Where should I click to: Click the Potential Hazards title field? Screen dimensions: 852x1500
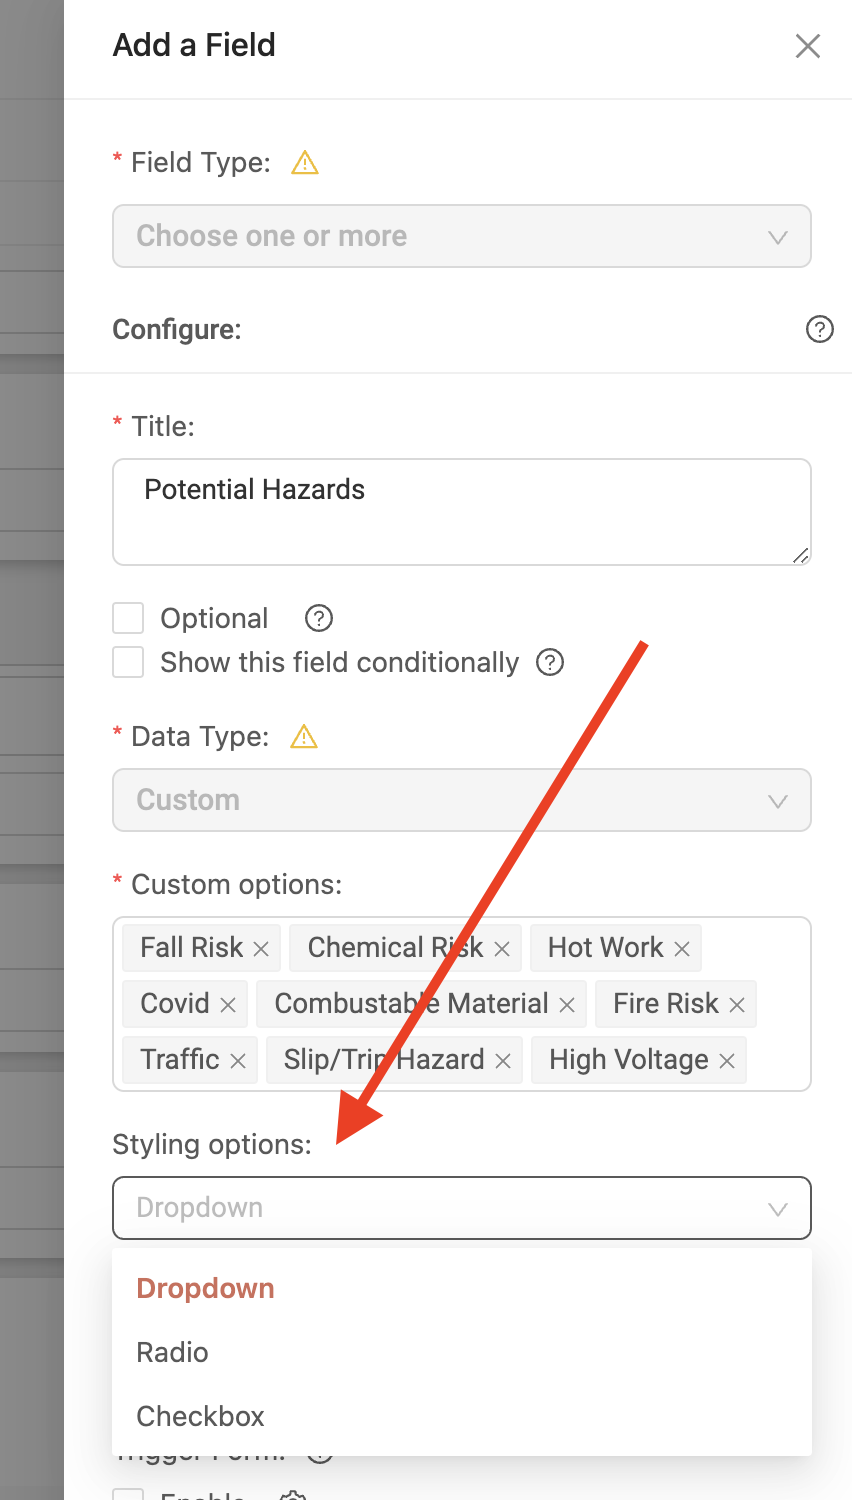(462, 512)
